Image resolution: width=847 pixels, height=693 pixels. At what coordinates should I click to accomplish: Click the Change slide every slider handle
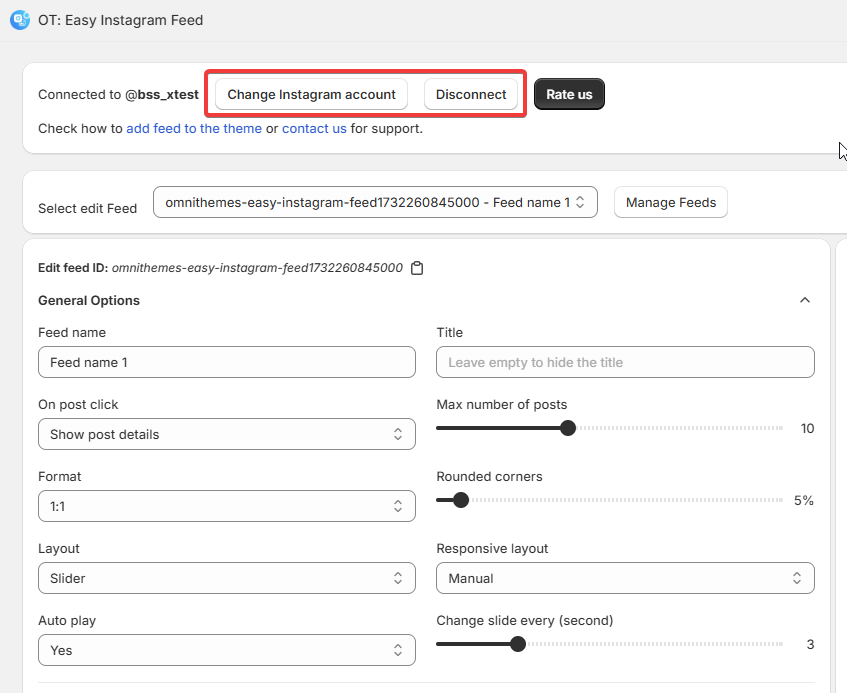(x=518, y=644)
